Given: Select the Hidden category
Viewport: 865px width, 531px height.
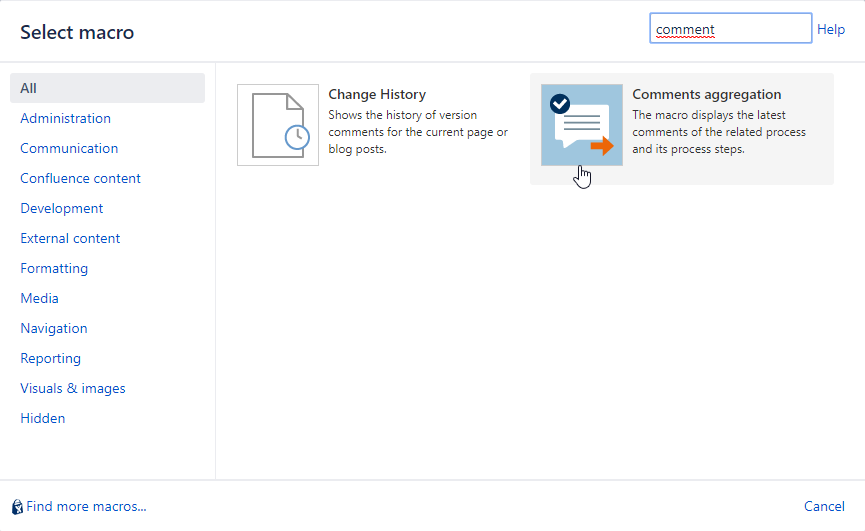Looking at the screenshot, I should [x=43, y=418].
